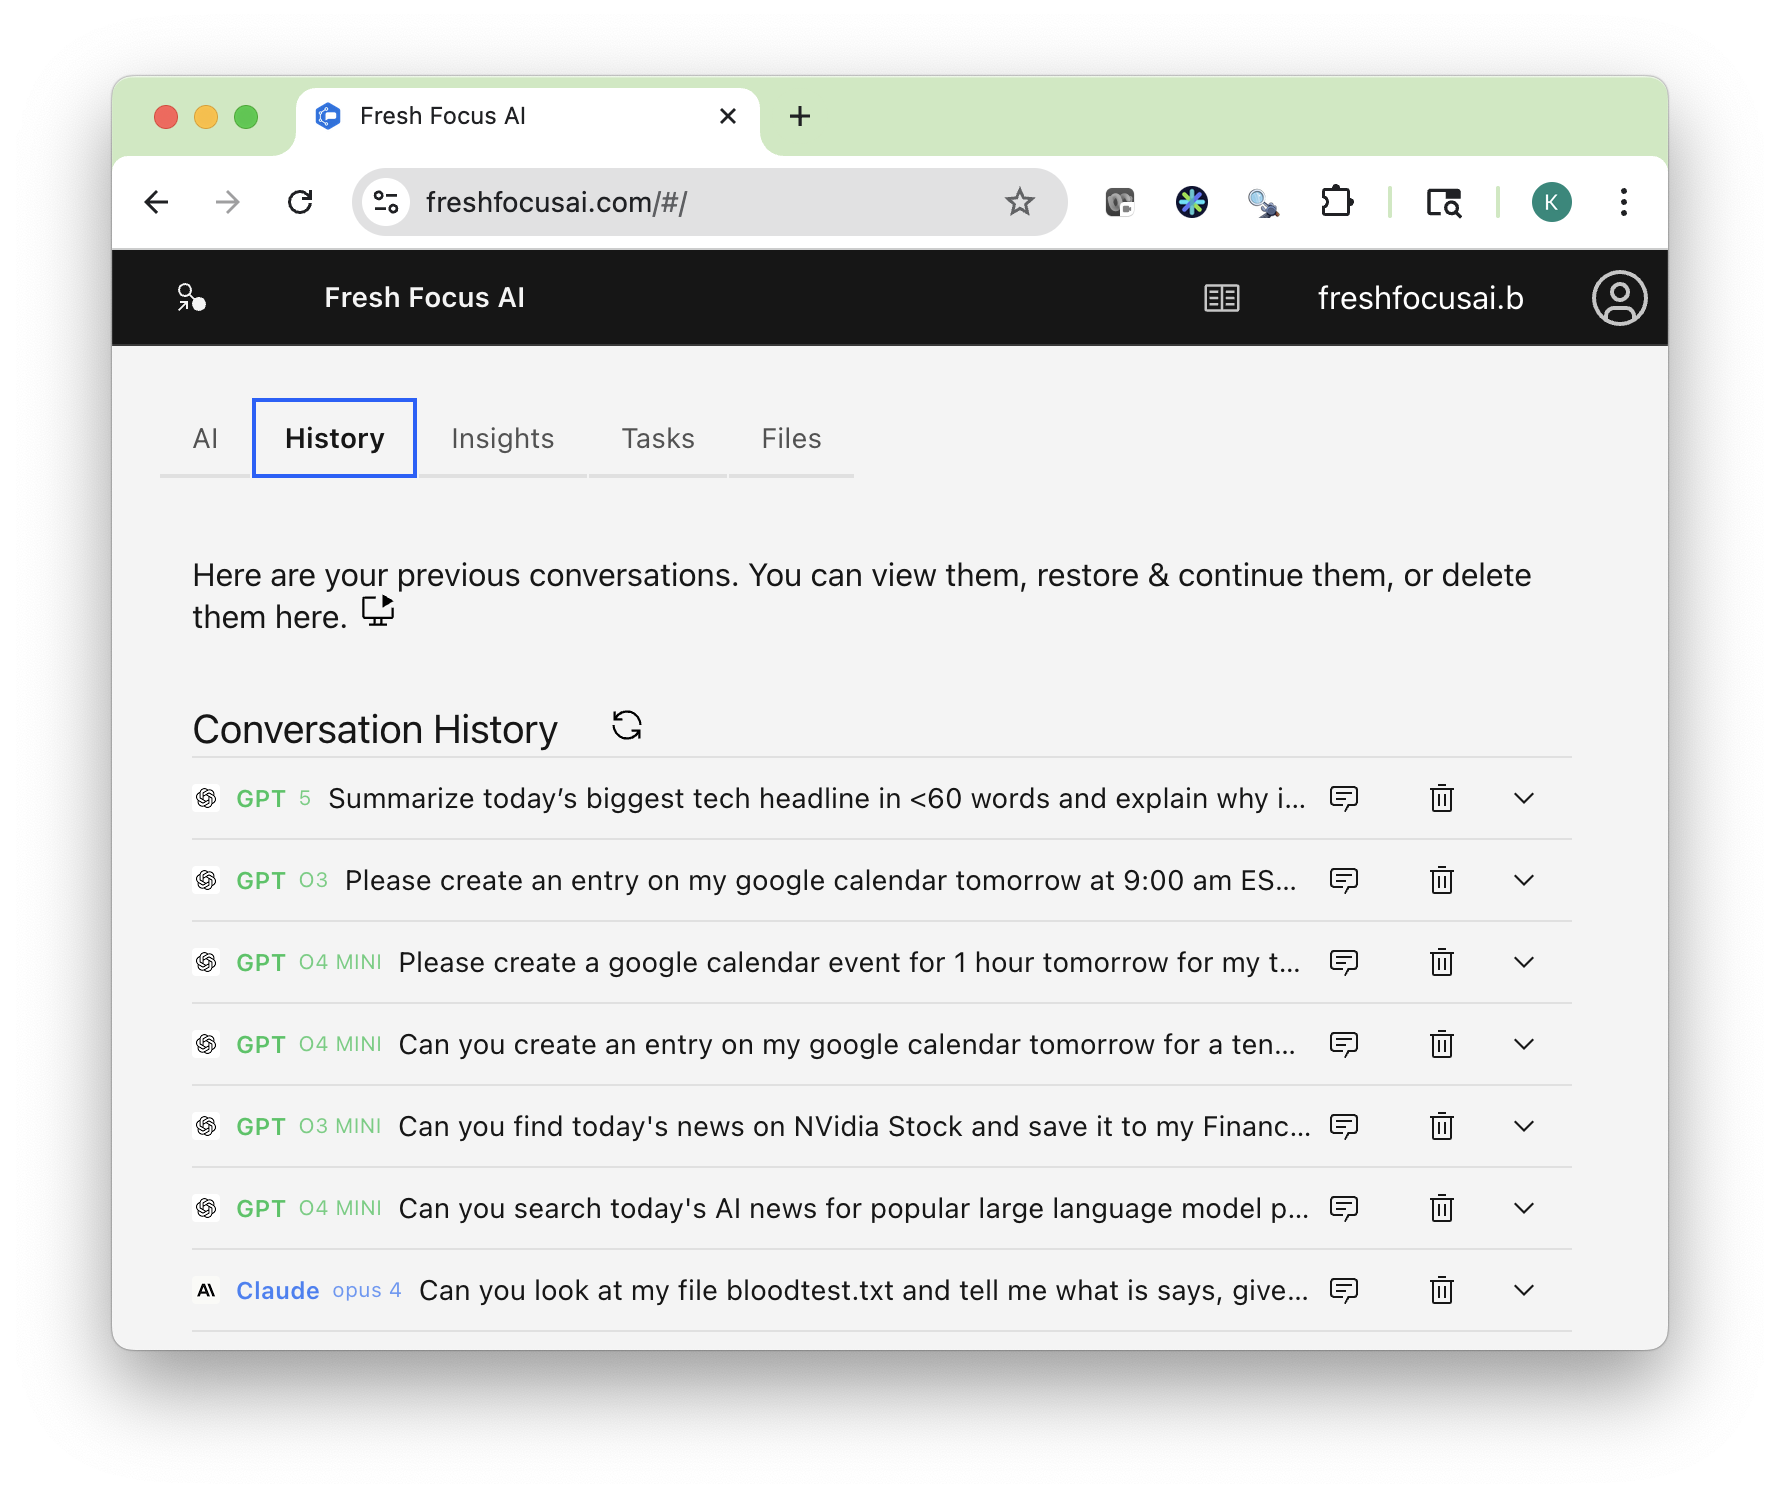The image size is (1780, 1498).
Task: Click the refresh icon beside Conversation History
Action: [x=627, y=726]
